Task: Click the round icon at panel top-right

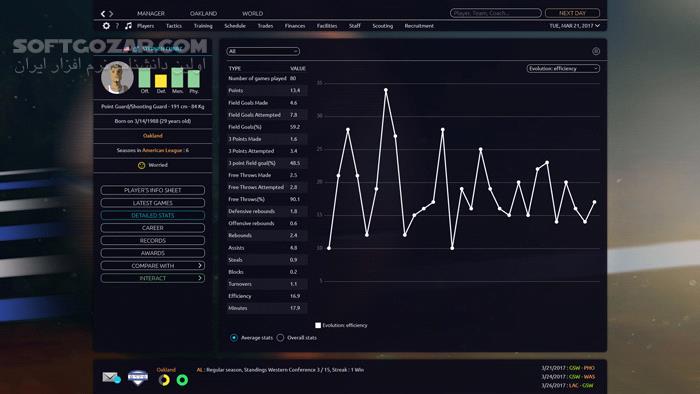Action: point(596,51)
